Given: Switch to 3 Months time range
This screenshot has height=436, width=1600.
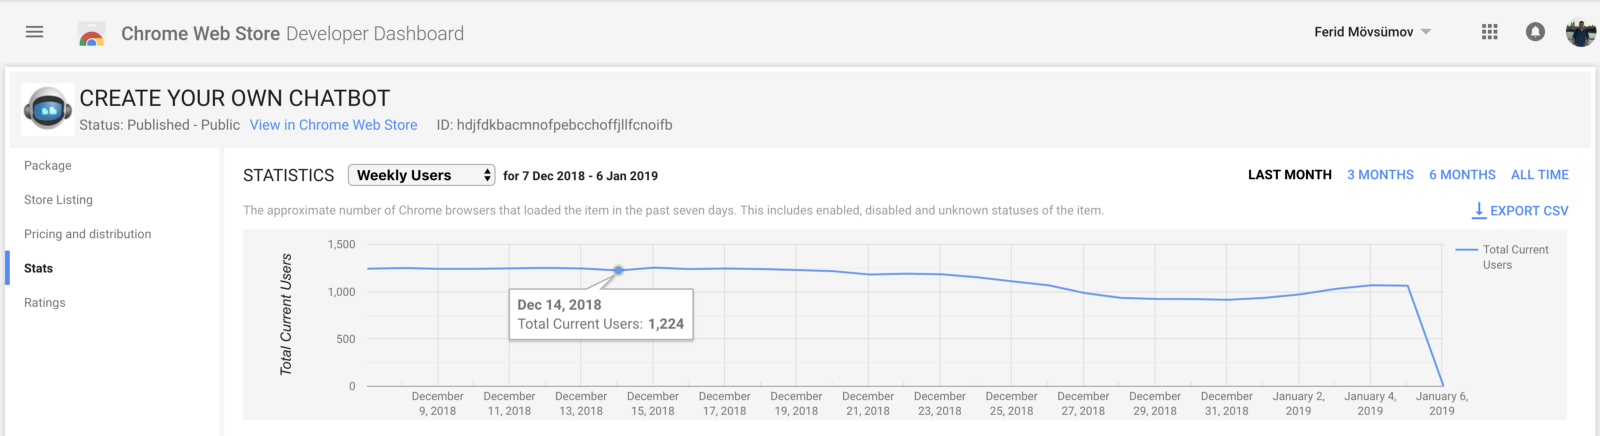Looking at the screenshot, I should [x=1380, y=175].
